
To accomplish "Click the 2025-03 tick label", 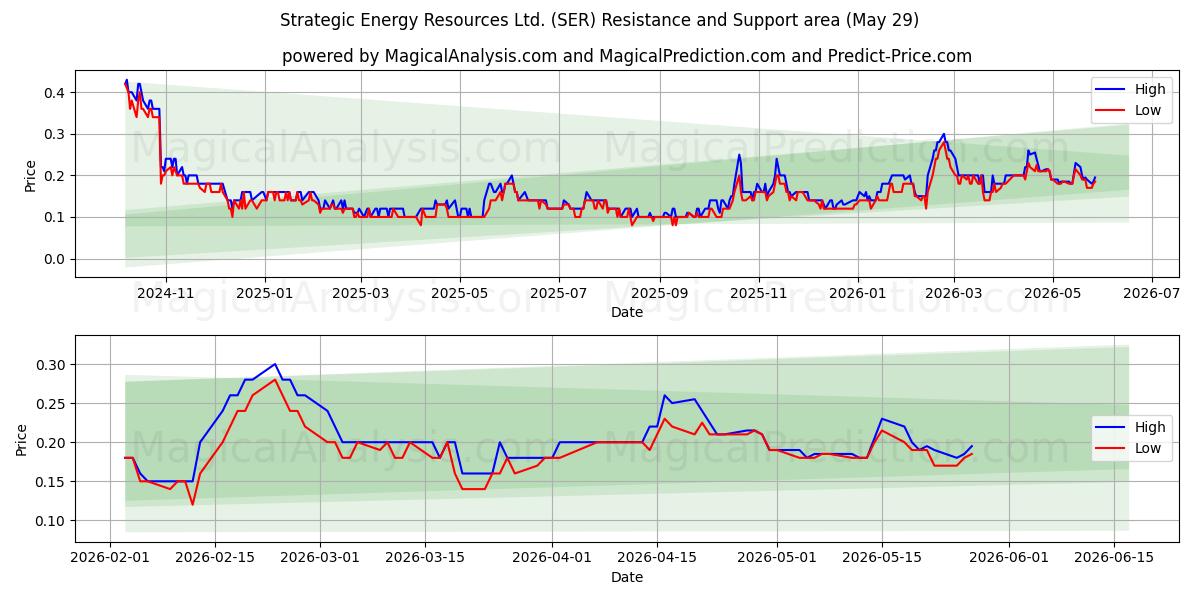I will pos(361,294).
